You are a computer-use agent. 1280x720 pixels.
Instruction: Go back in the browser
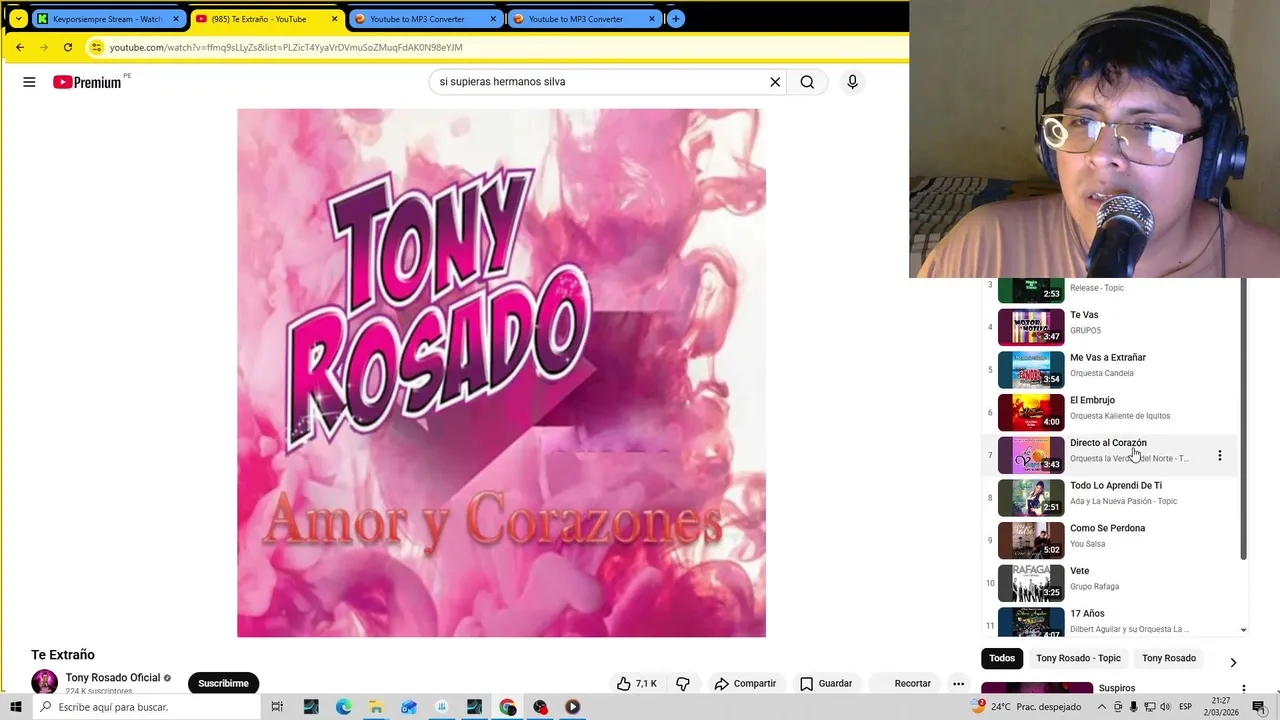[x=19, y=47]
